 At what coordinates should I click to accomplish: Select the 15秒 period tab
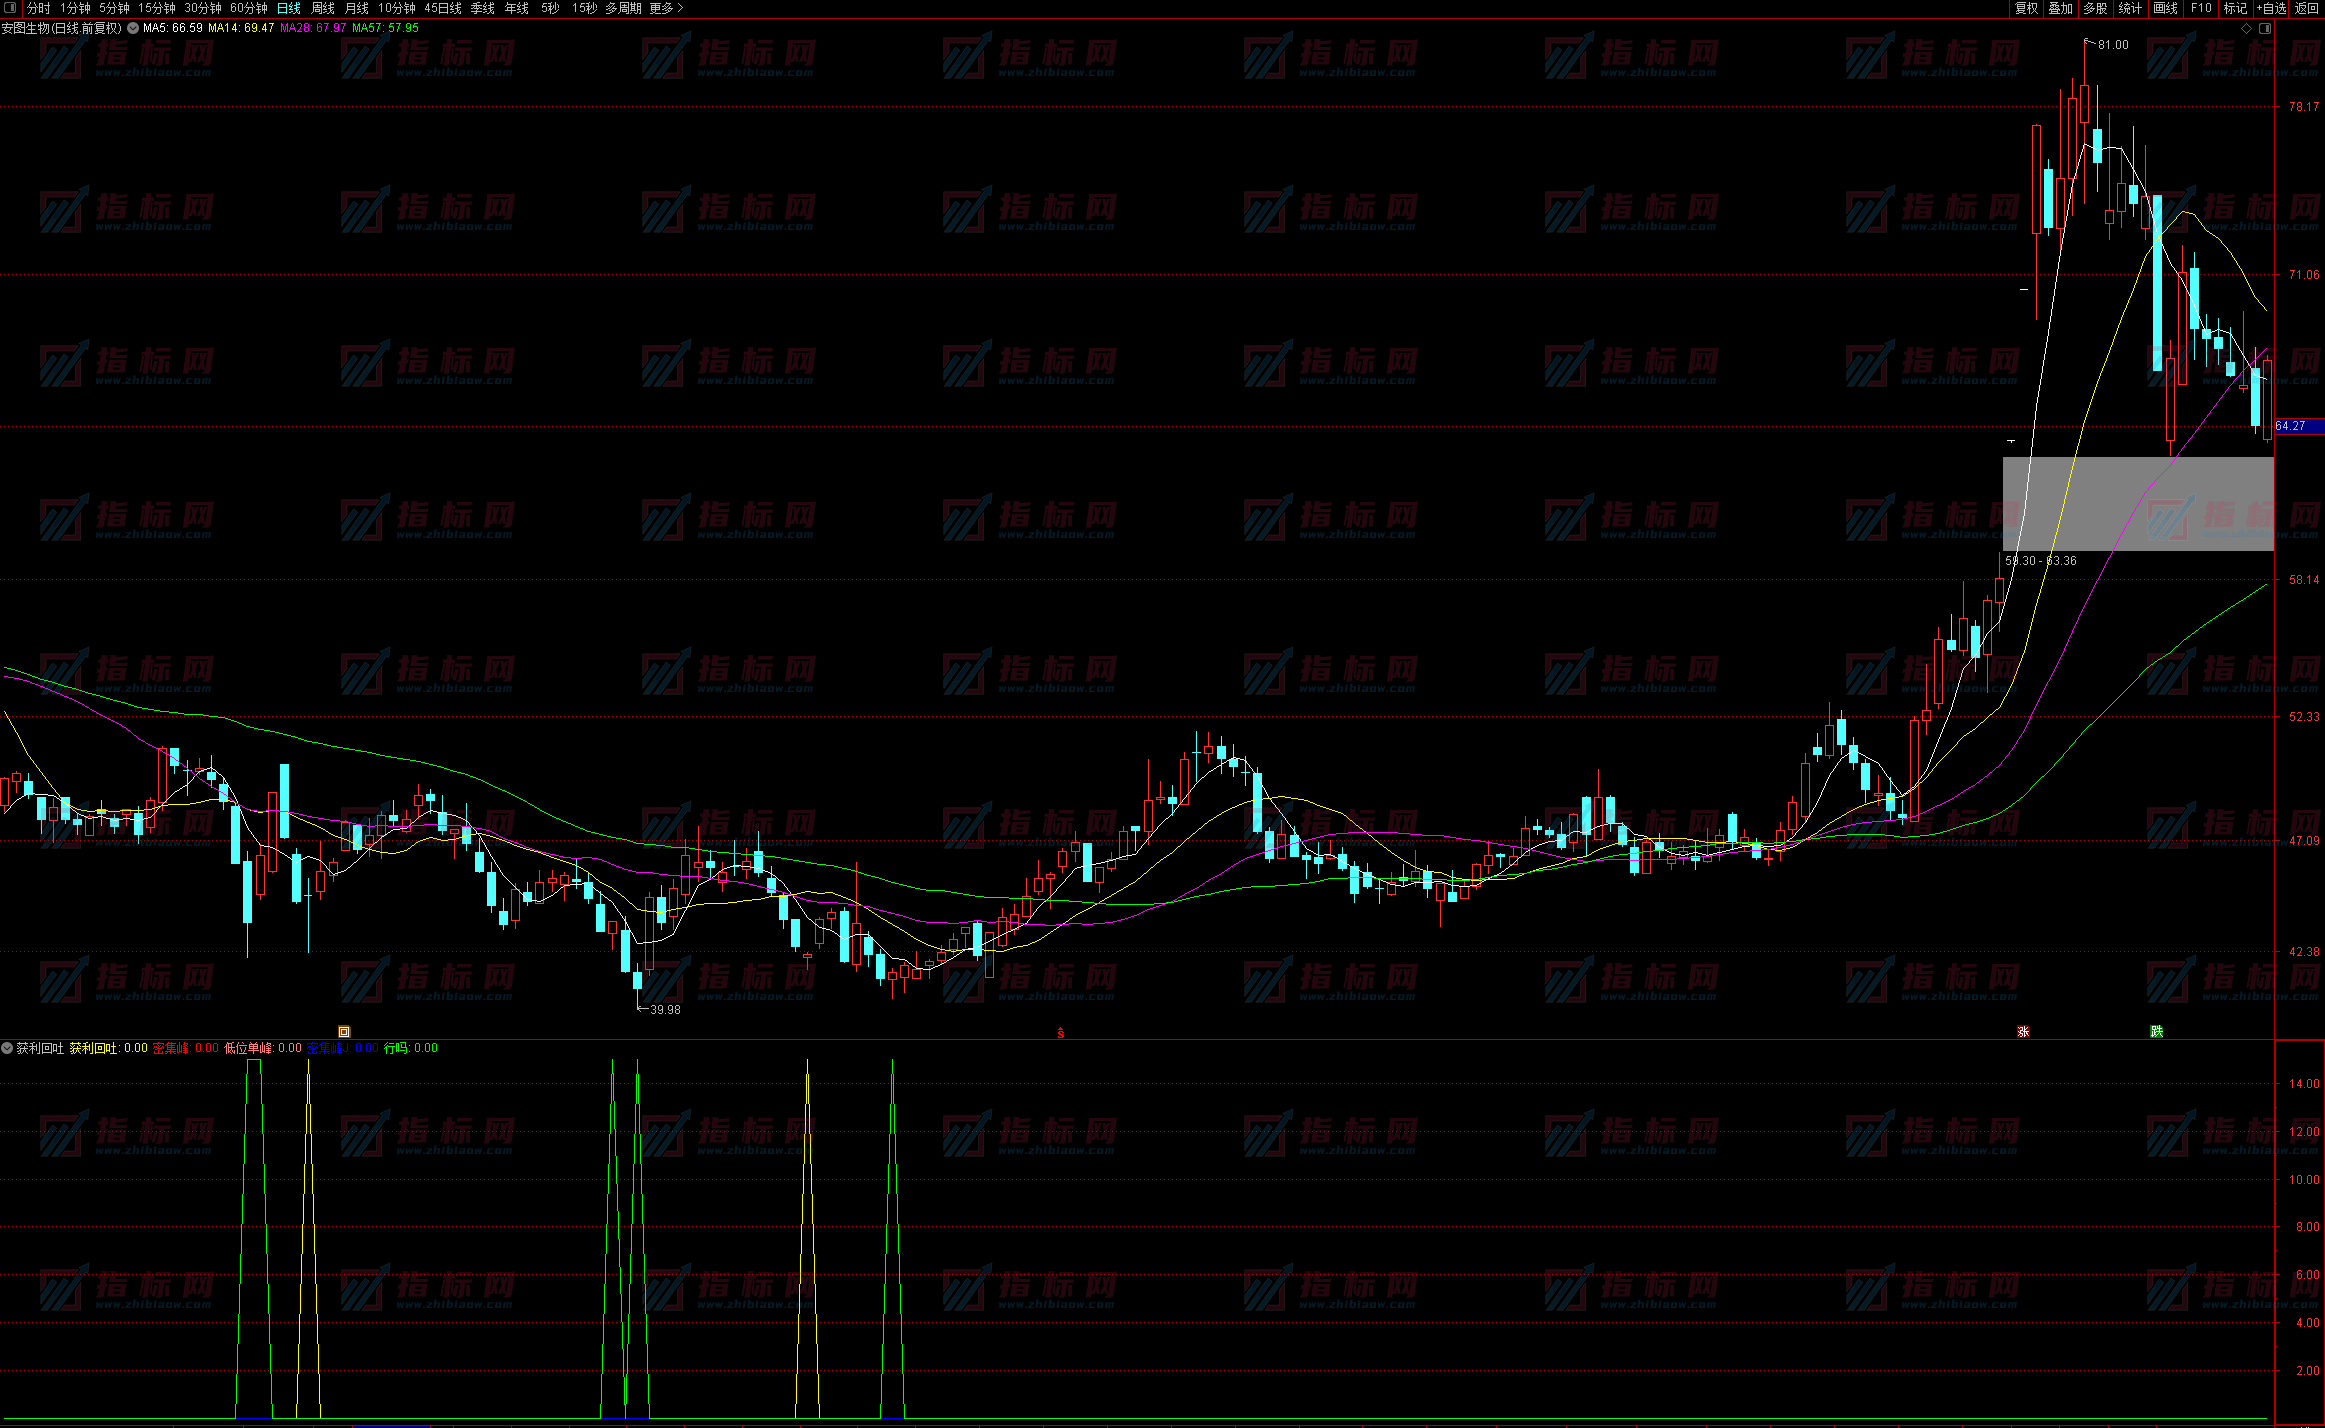click(585, 8)
